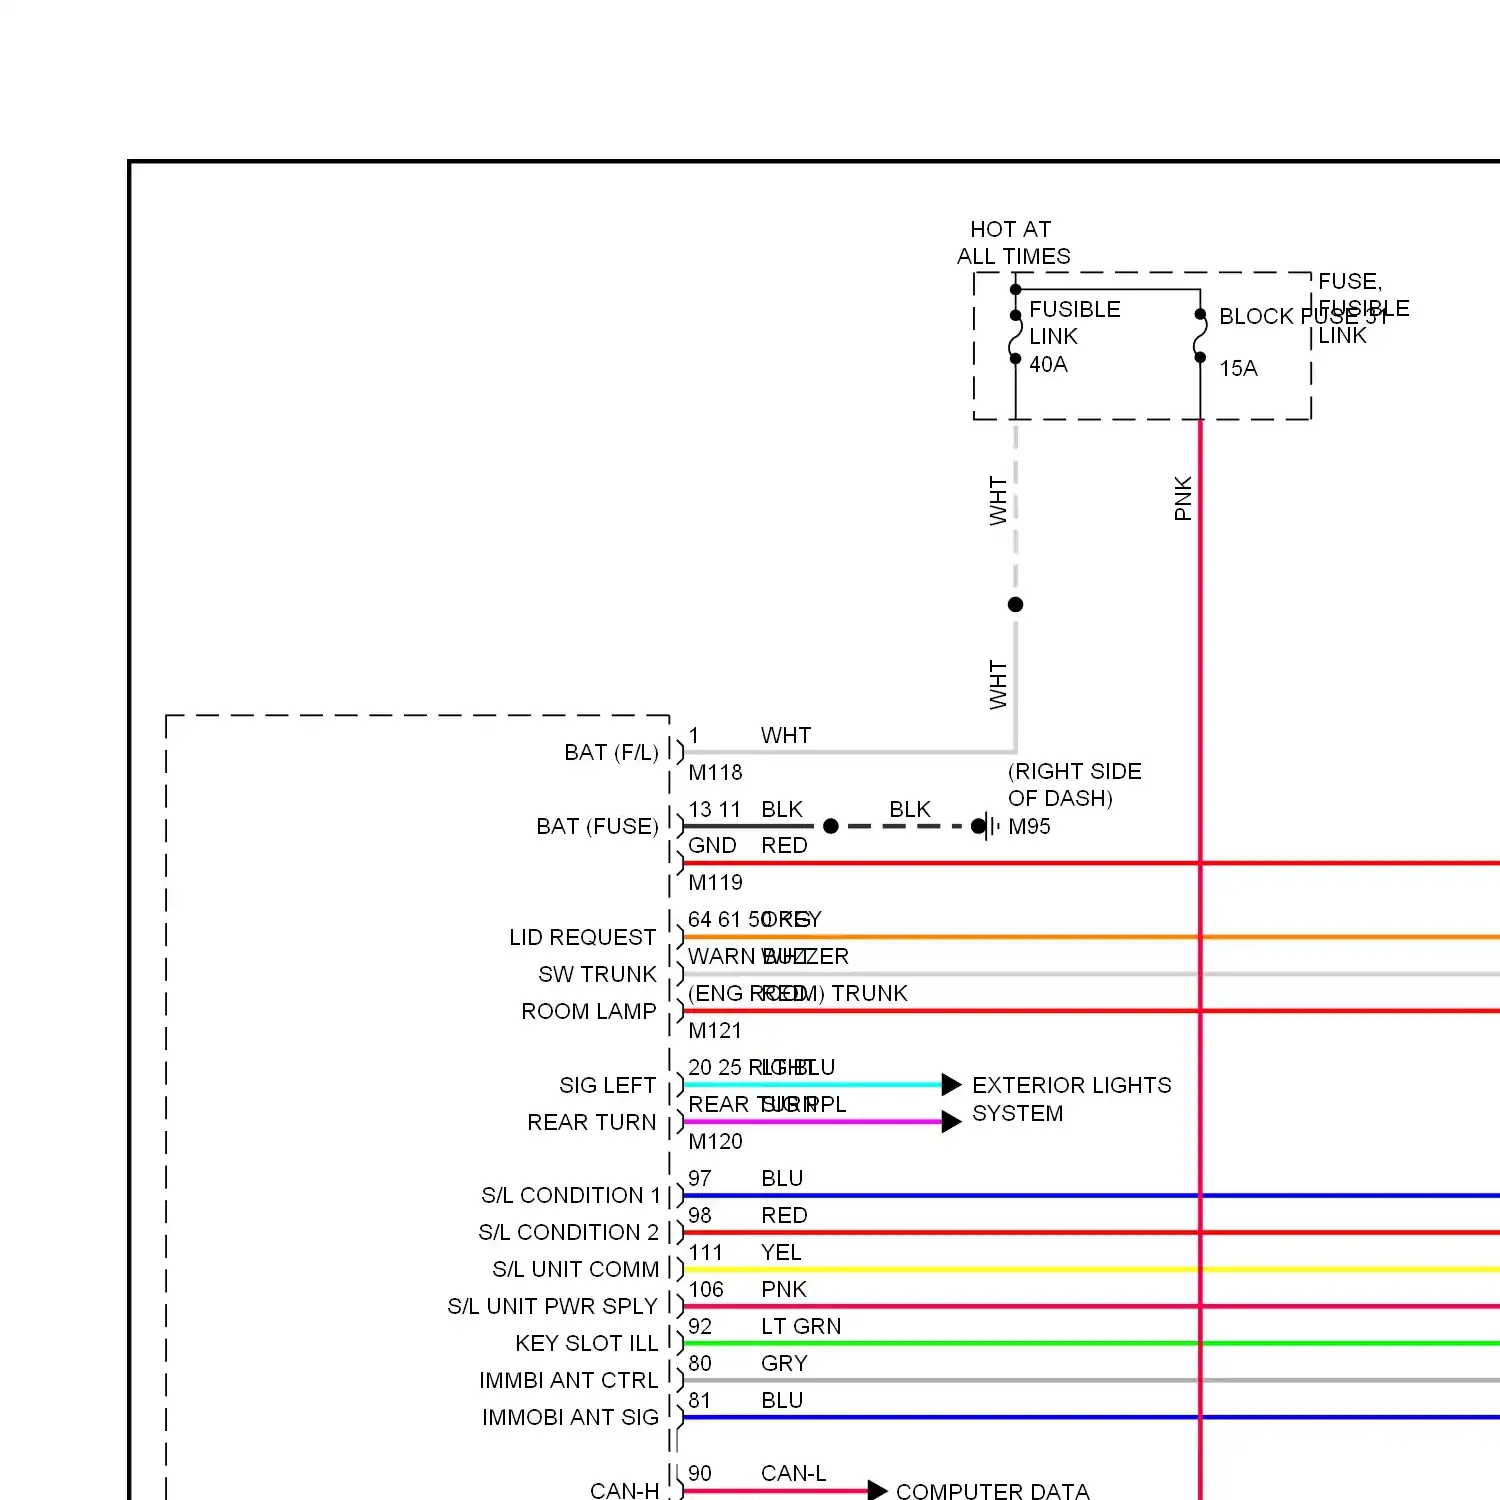Select pin number 81
The height and width of the screenshot is (1500, 1500).
pyautogui.click(x=699, y=1400)
